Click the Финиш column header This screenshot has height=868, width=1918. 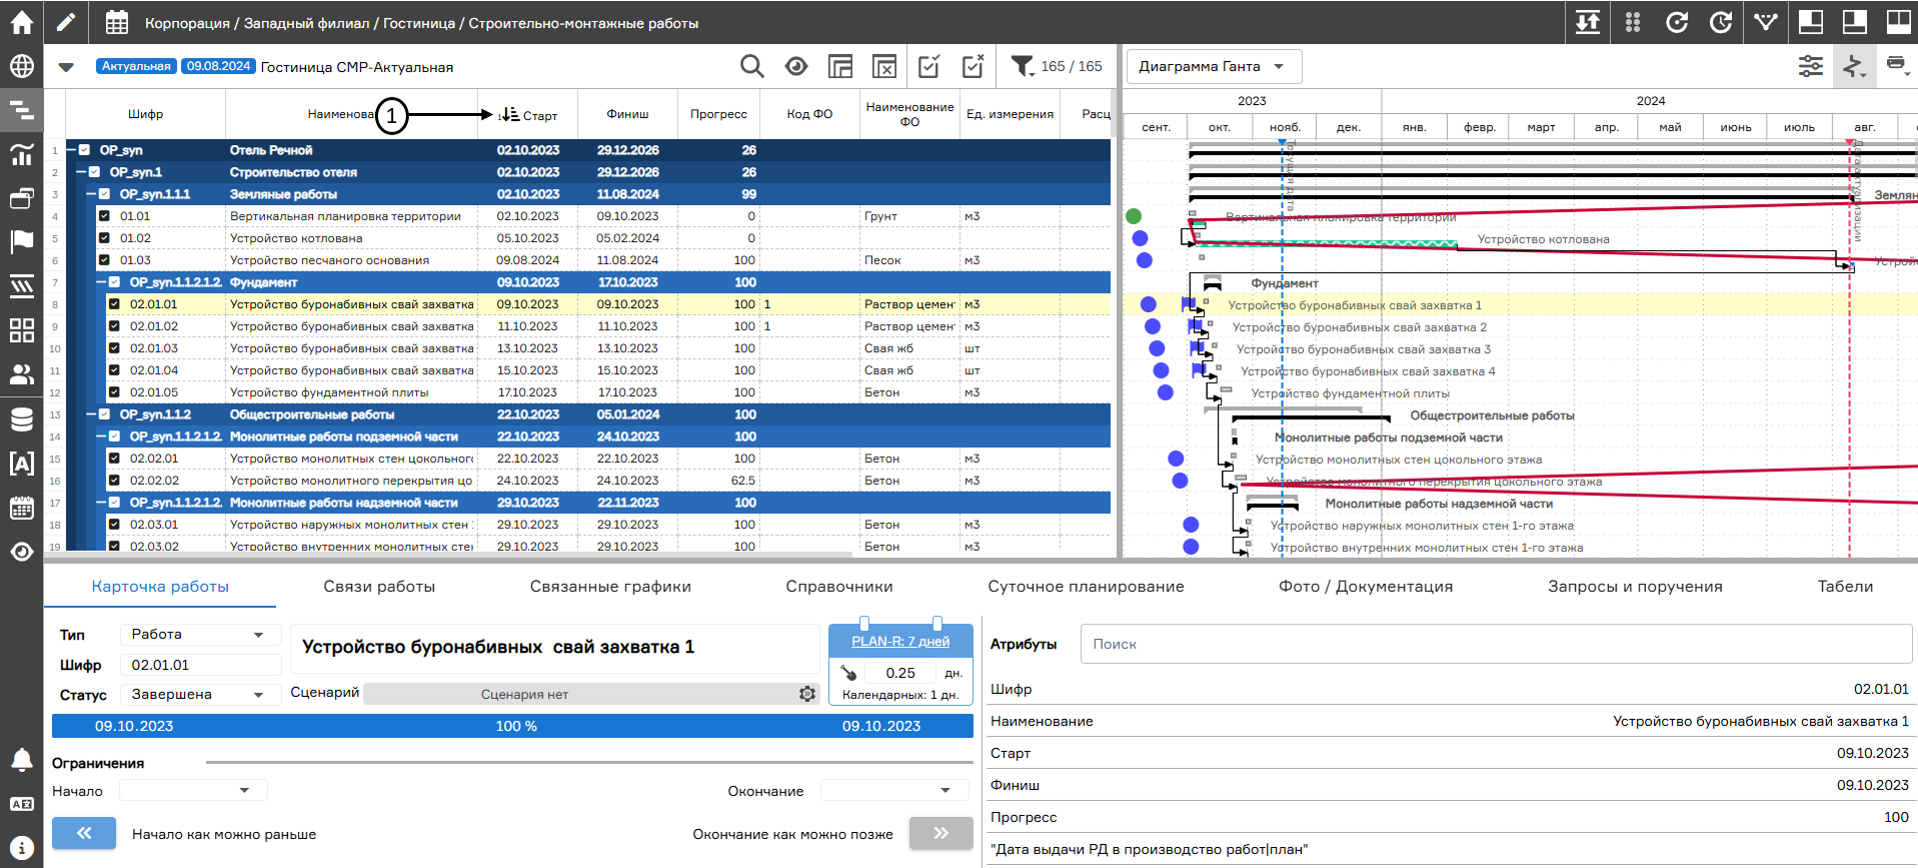(x=628, y=114)
